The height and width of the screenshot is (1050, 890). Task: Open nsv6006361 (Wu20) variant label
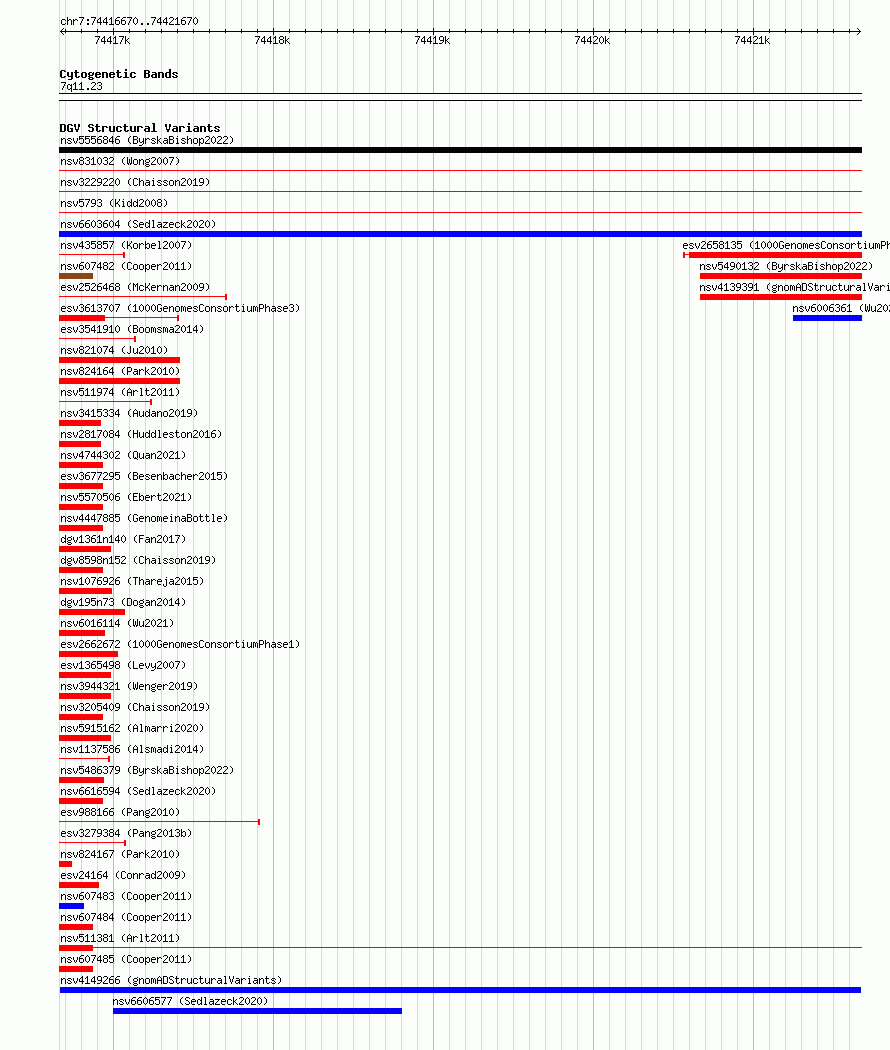pyautogui.click(x=841, y=308)
